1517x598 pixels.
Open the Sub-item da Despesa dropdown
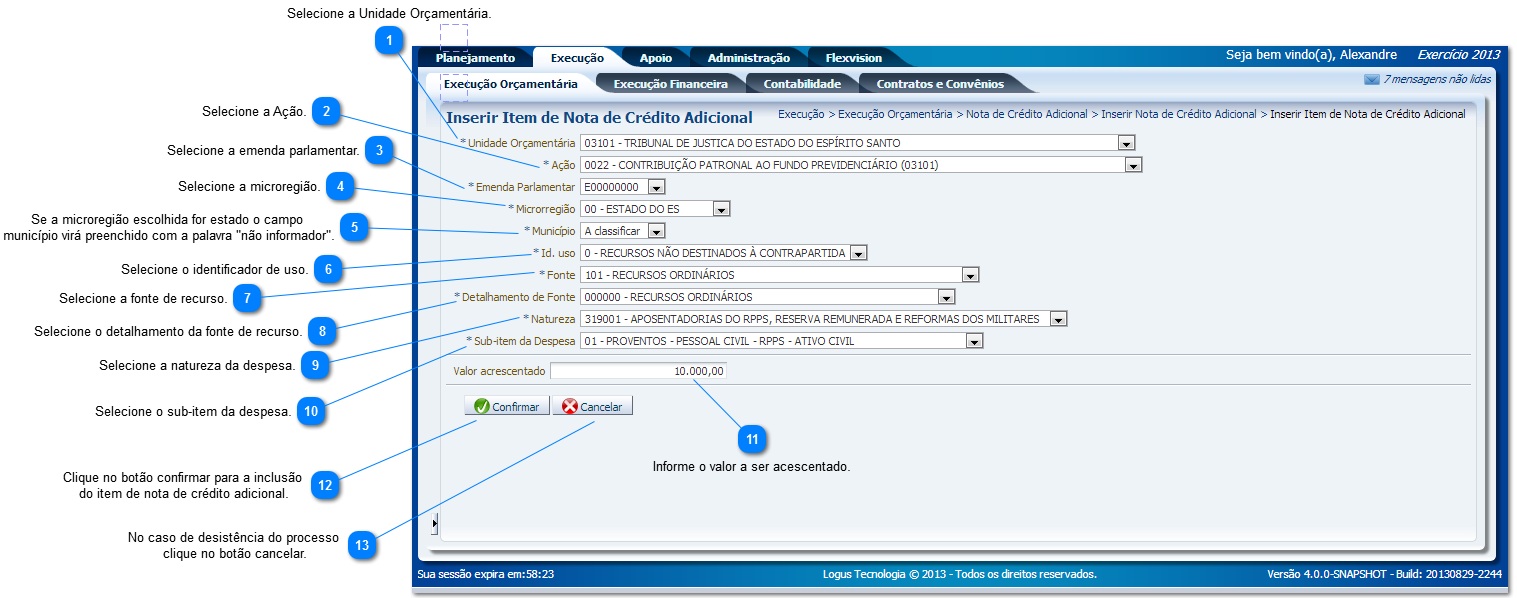click(x=974, y=341)
